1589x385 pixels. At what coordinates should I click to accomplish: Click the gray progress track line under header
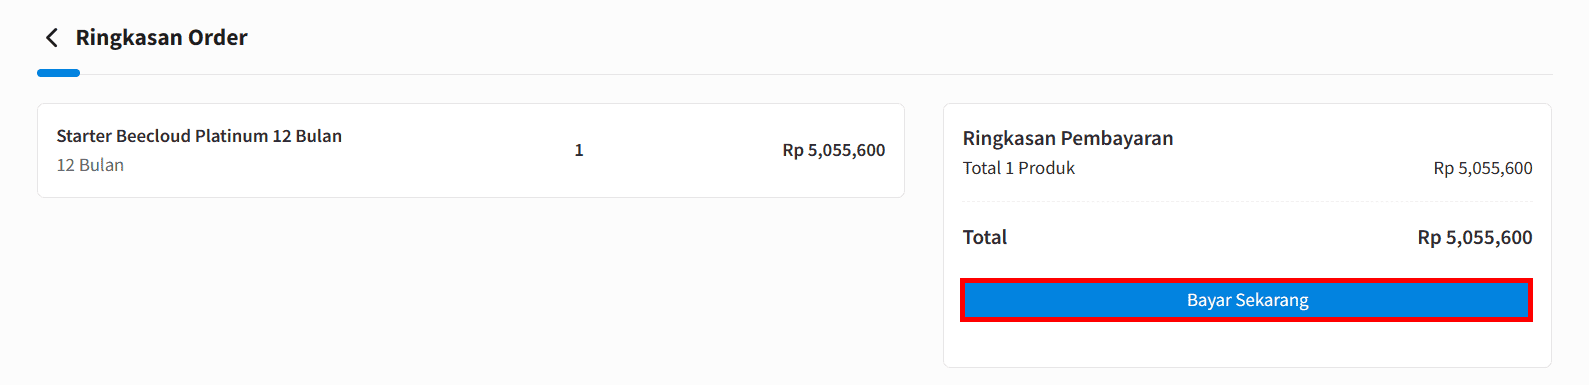[x=816, y=74]
